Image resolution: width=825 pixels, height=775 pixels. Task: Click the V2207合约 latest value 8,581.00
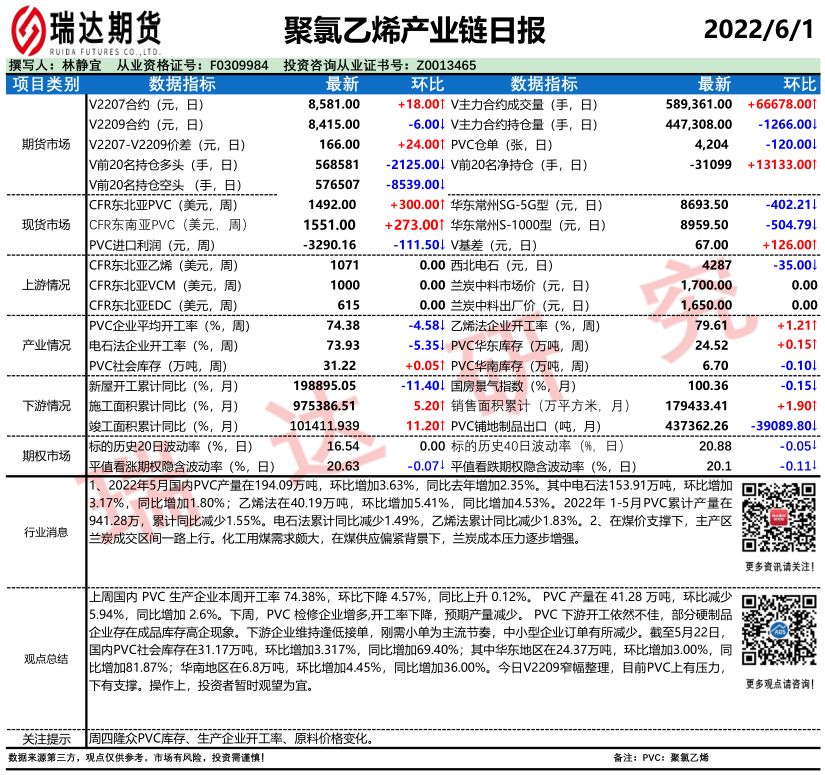coord(334,104)
